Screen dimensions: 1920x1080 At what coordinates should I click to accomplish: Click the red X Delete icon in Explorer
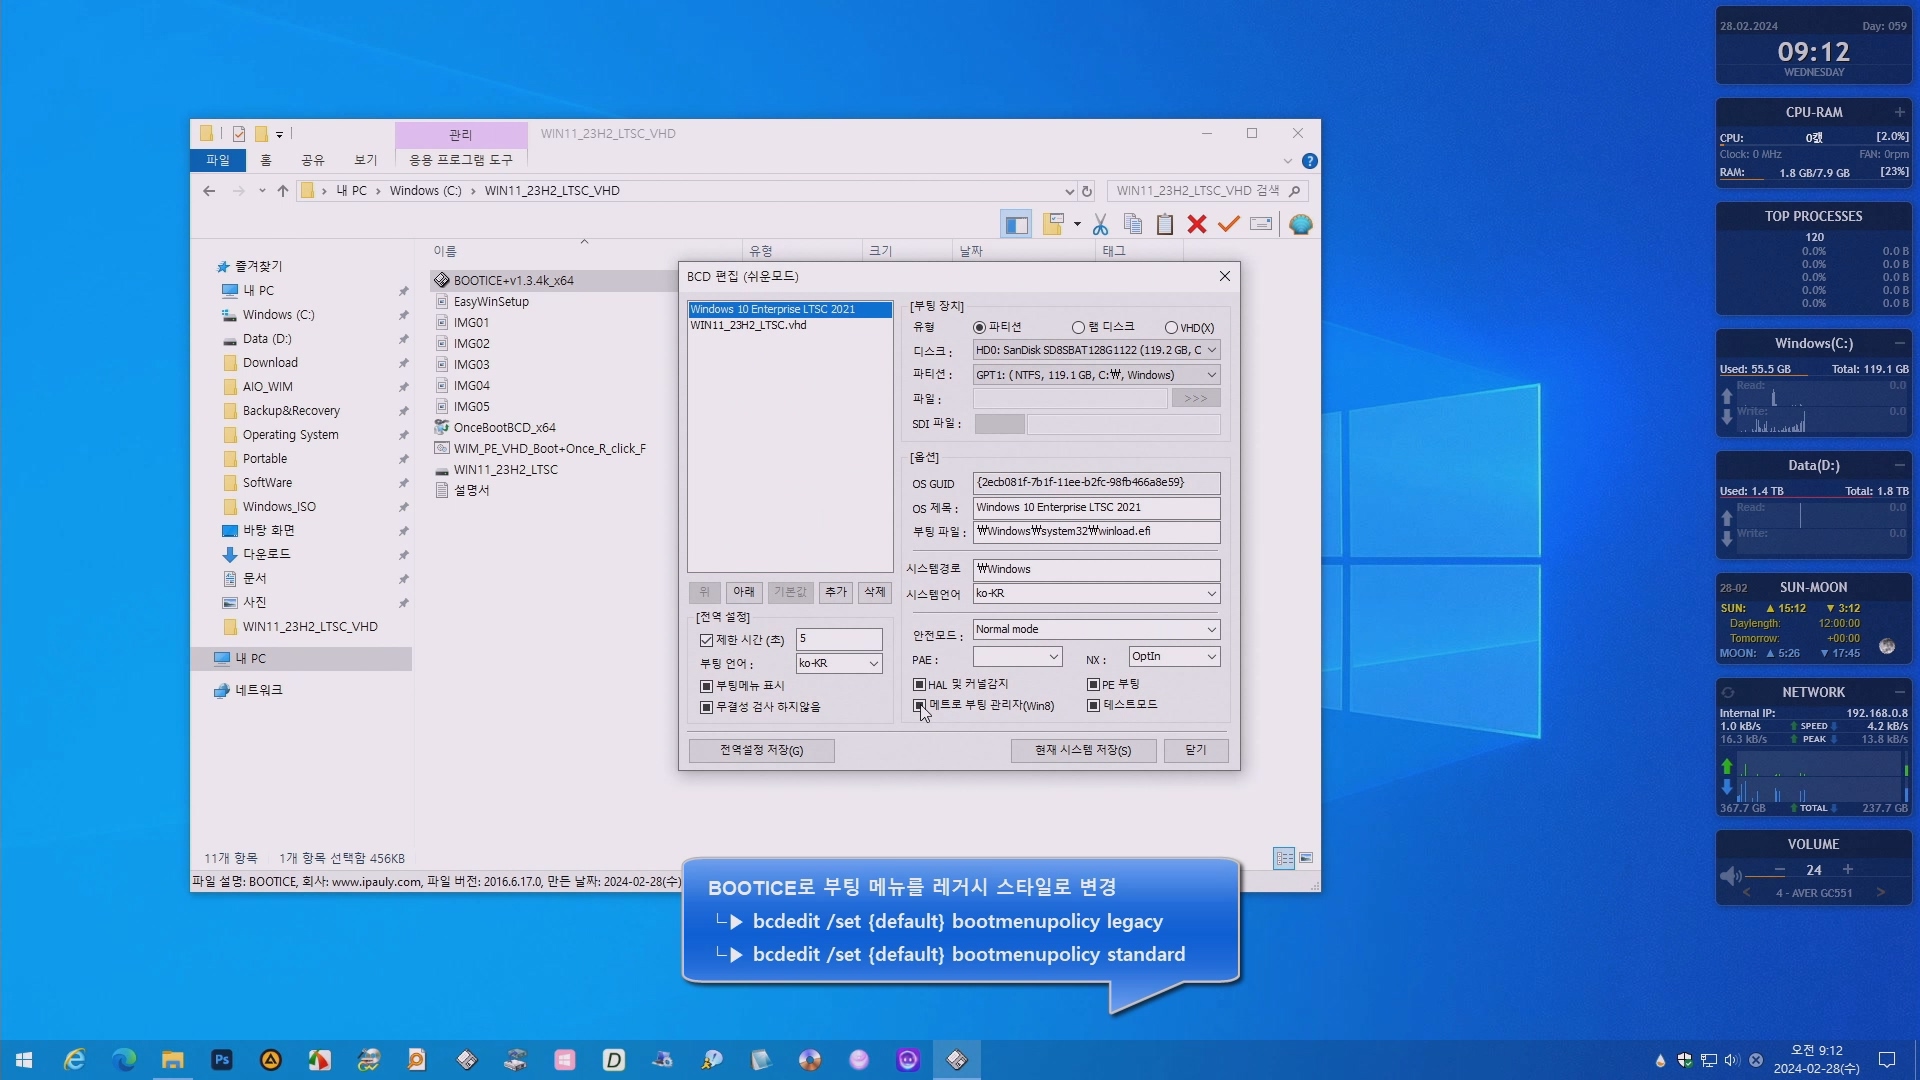click(x=1197, y=224)
